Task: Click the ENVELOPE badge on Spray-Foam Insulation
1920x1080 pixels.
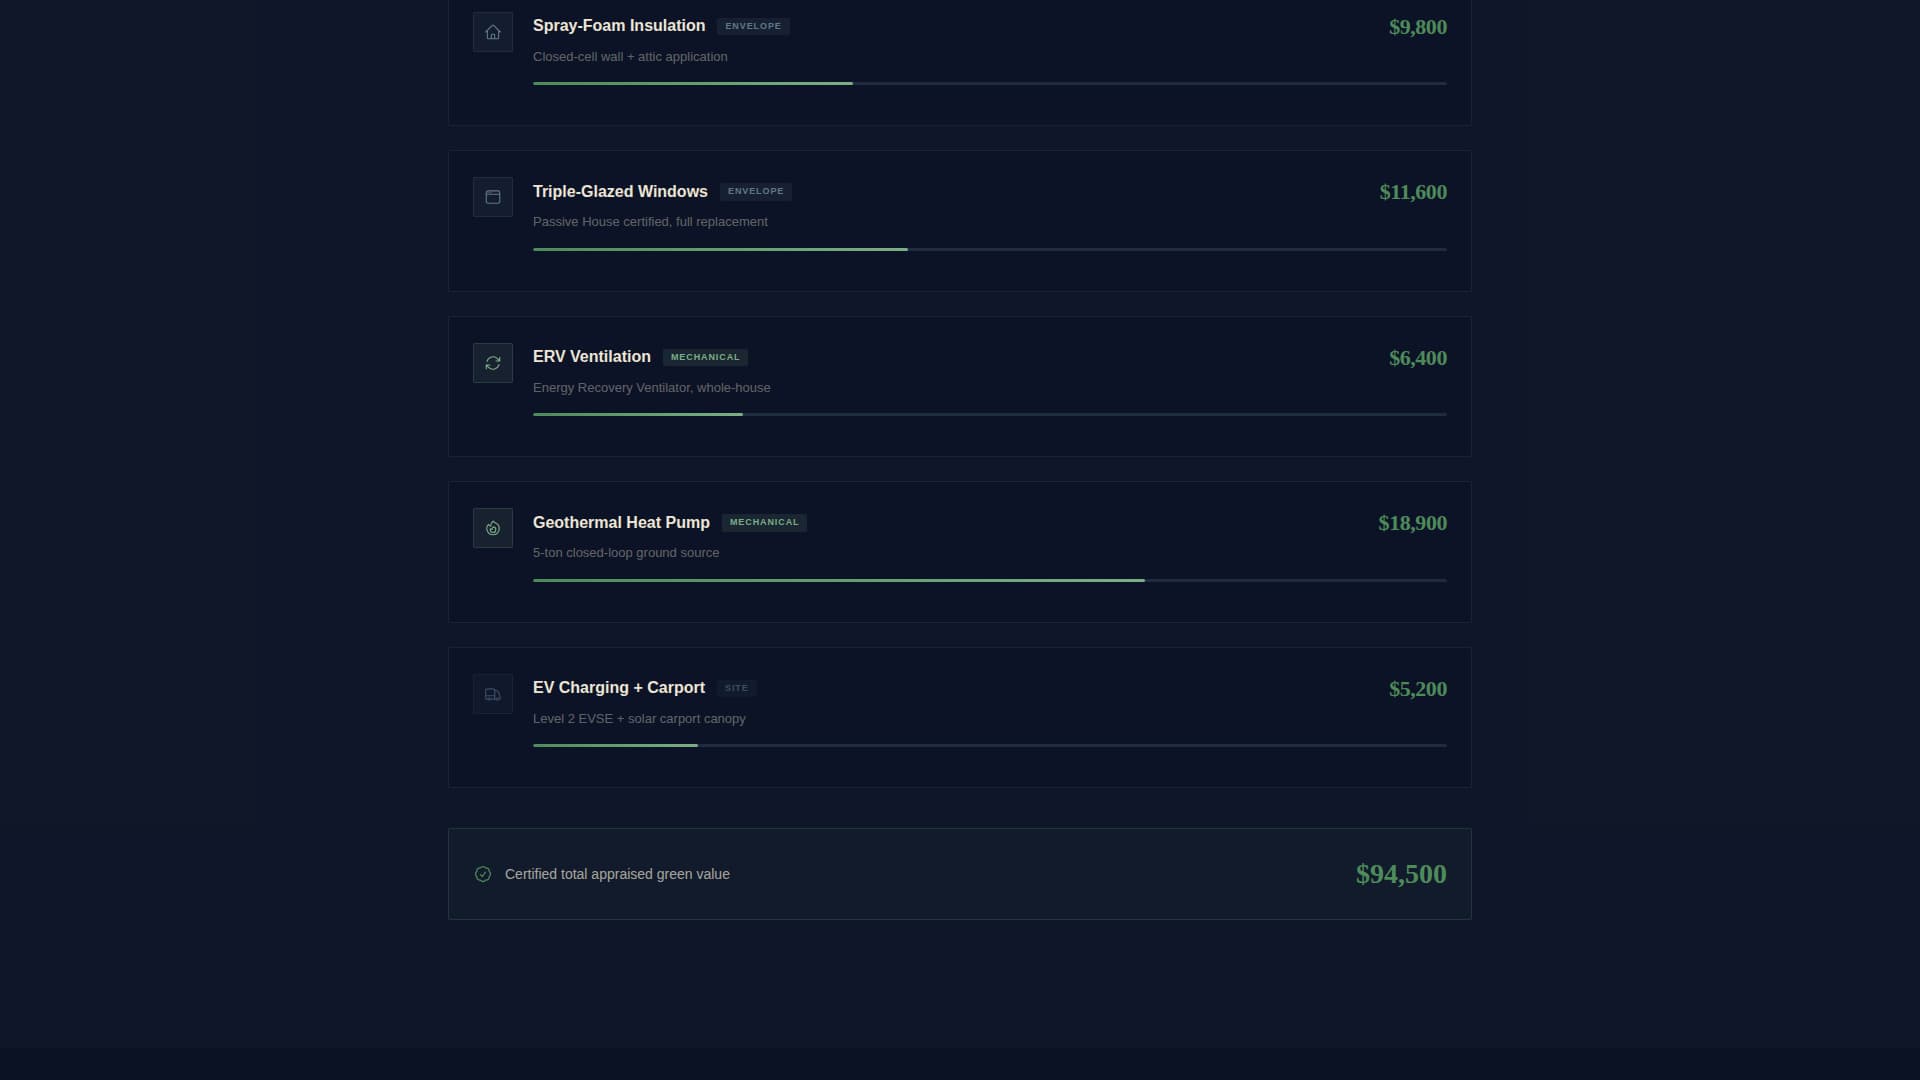Action: [x=753, y=26]
